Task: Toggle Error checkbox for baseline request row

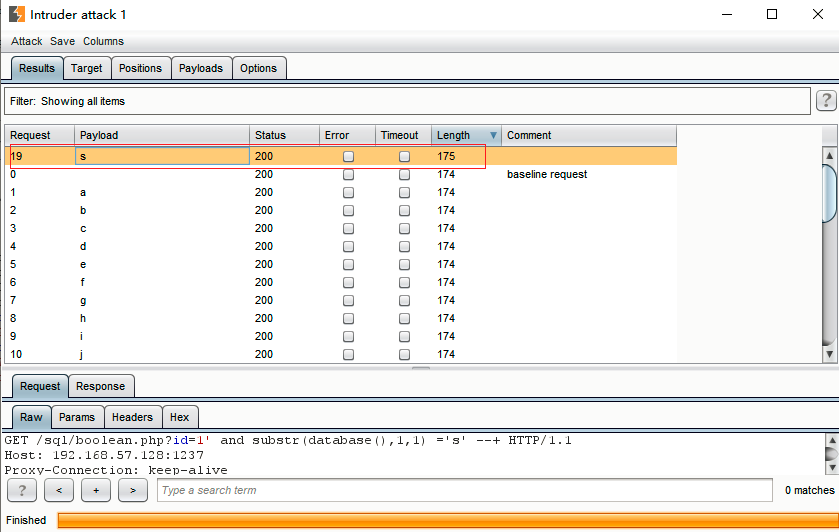Action: 348,174
